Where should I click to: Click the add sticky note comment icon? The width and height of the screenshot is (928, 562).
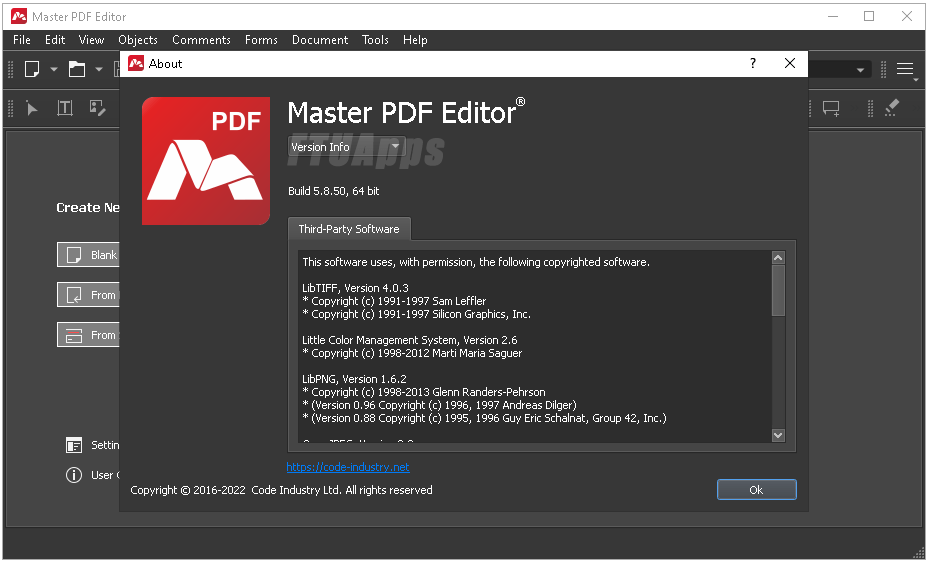pyautogui.click(x=831, y=108)
